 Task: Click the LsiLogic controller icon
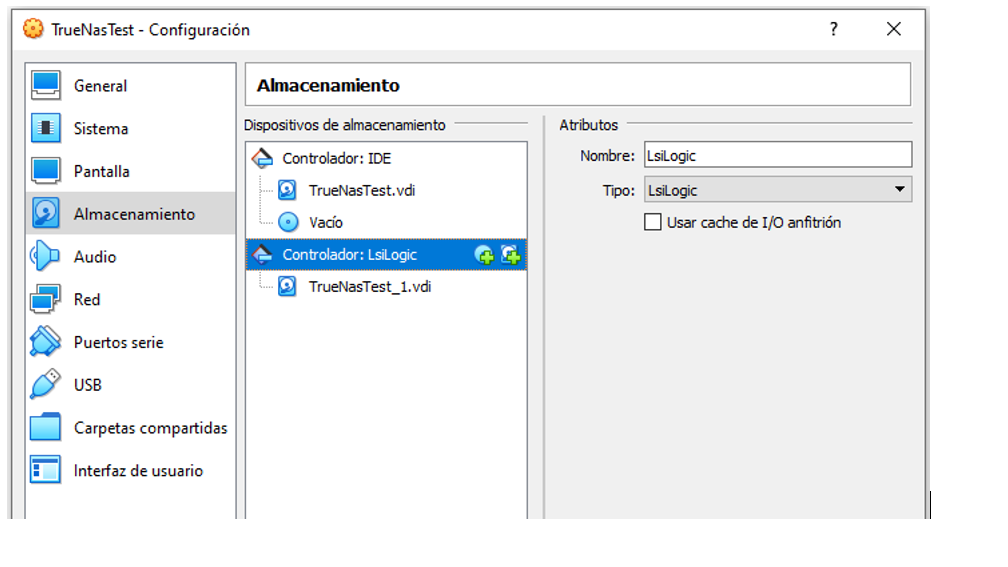pyautogui.click(x=262, y=255)
